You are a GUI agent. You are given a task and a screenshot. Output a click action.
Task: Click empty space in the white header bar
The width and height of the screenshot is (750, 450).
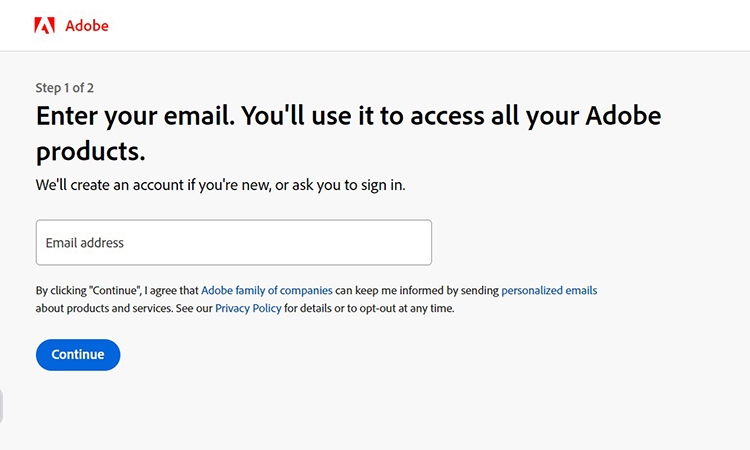pyautogui.click(x=450, y=26)
